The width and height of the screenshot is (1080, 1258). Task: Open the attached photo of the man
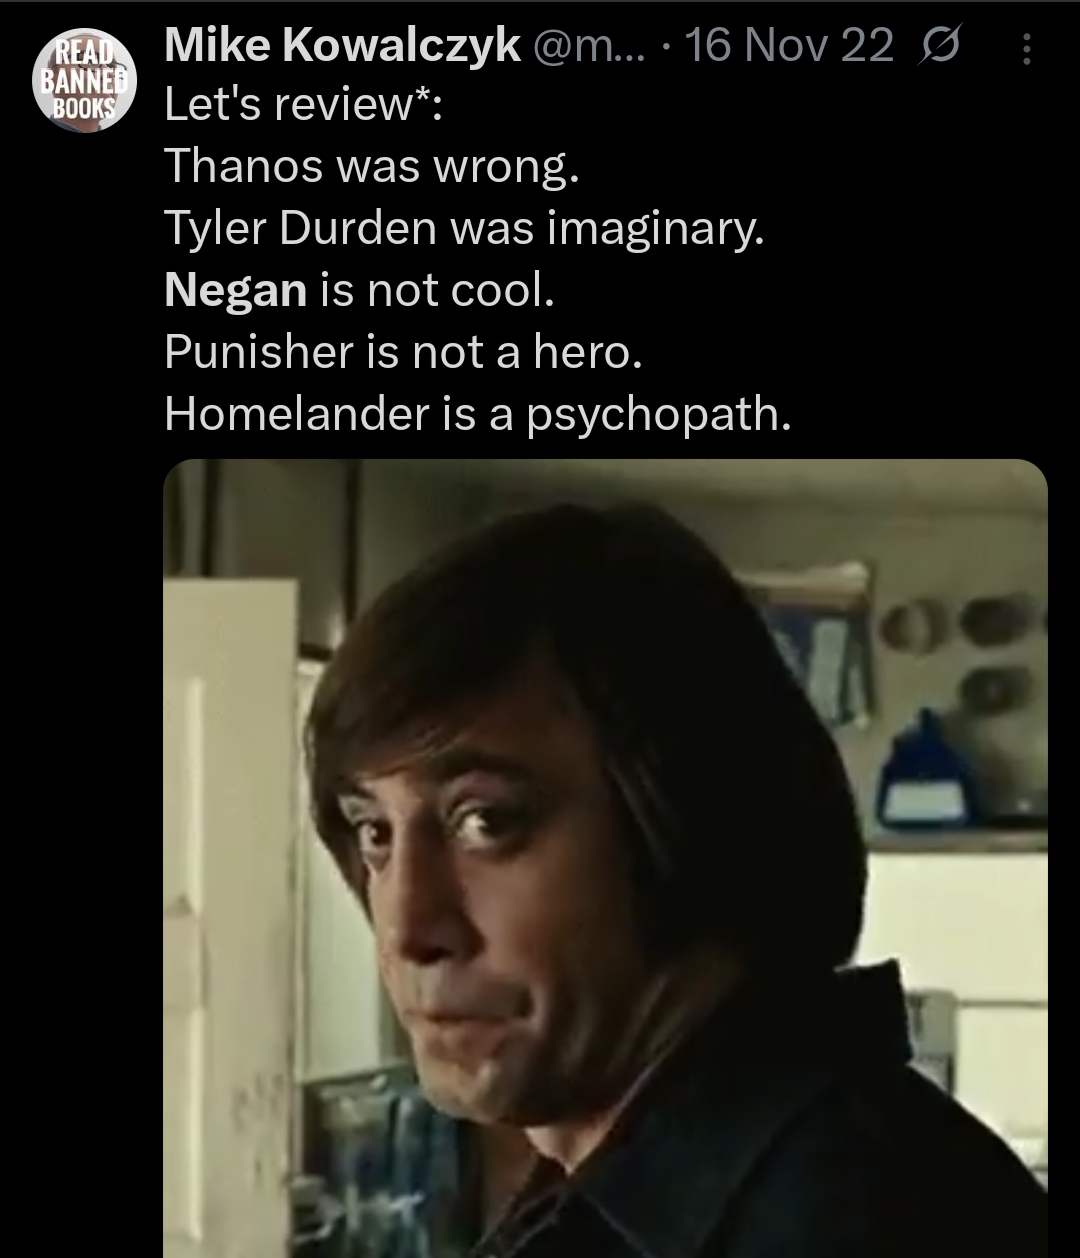[x=605, y=858]
